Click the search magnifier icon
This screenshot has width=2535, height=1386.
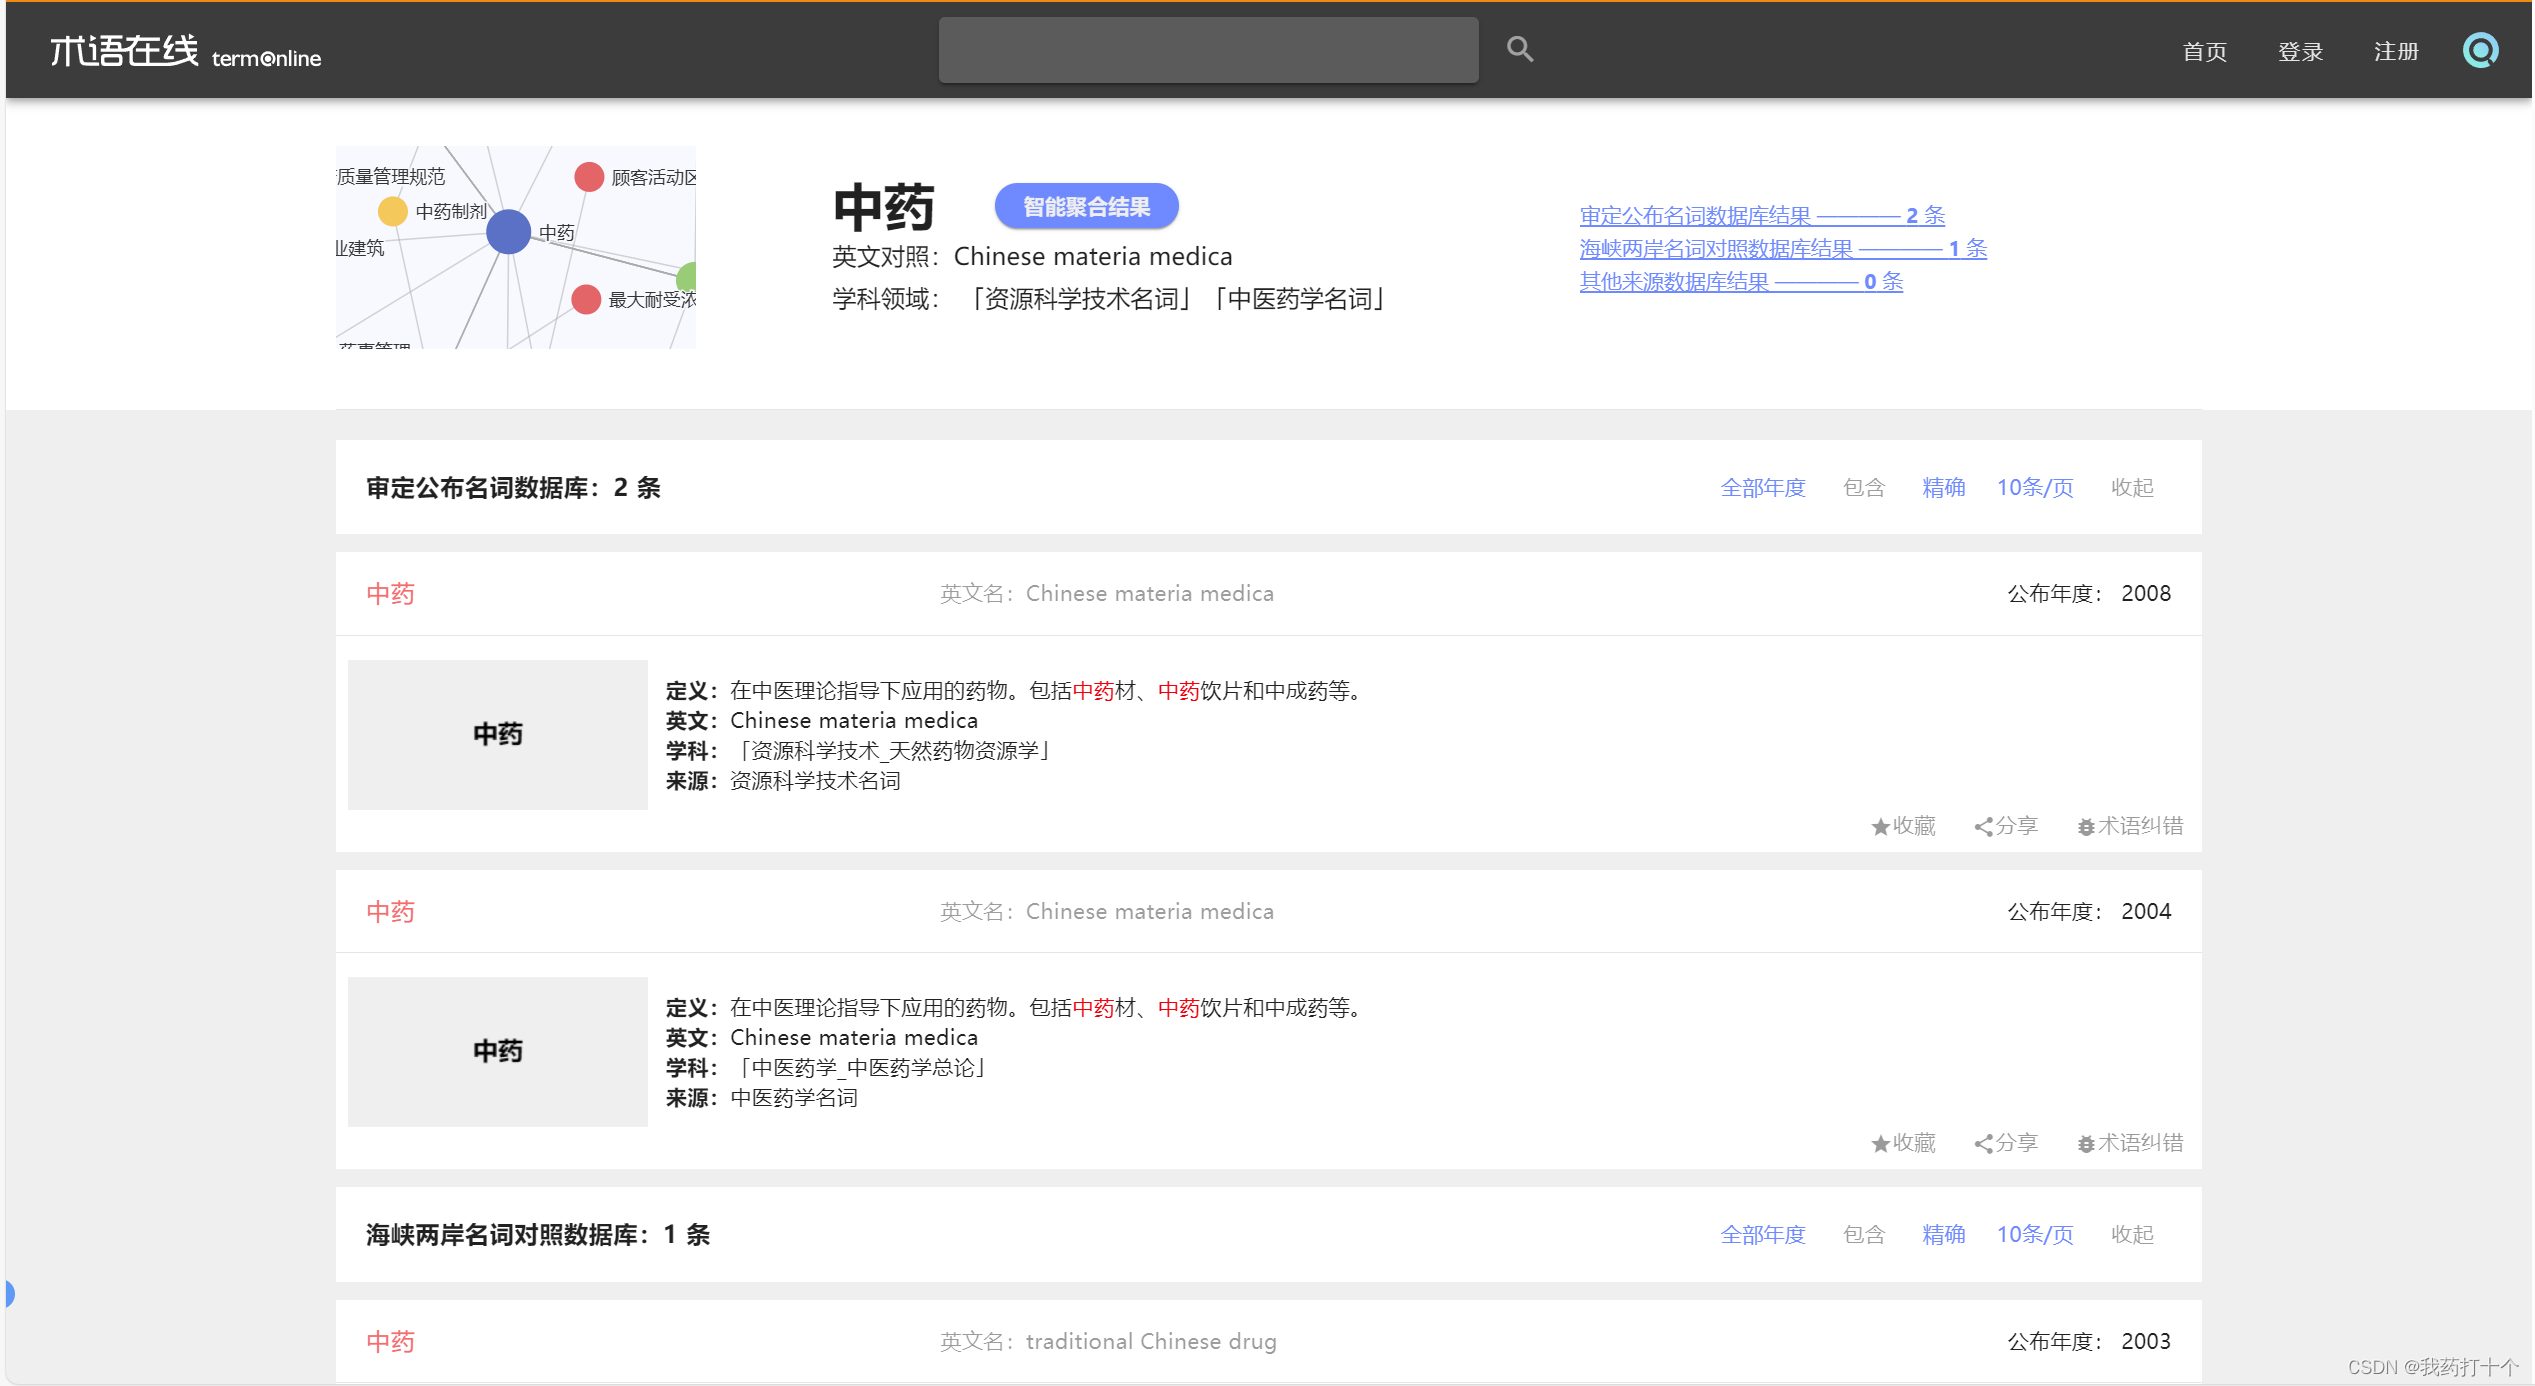click(x=1519, y=49)
